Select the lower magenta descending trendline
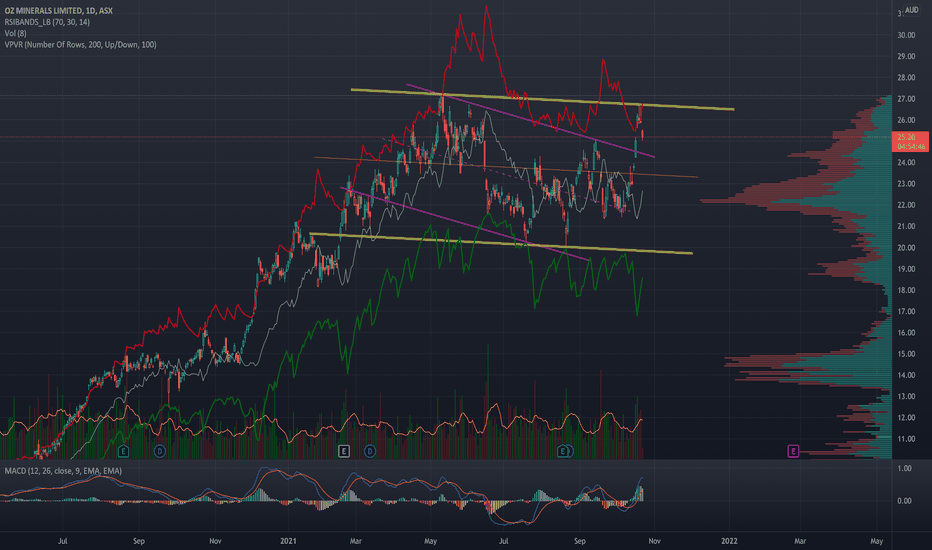Image resolution: width=932 pixels, height=550 pixels. [x=464, y=224]
